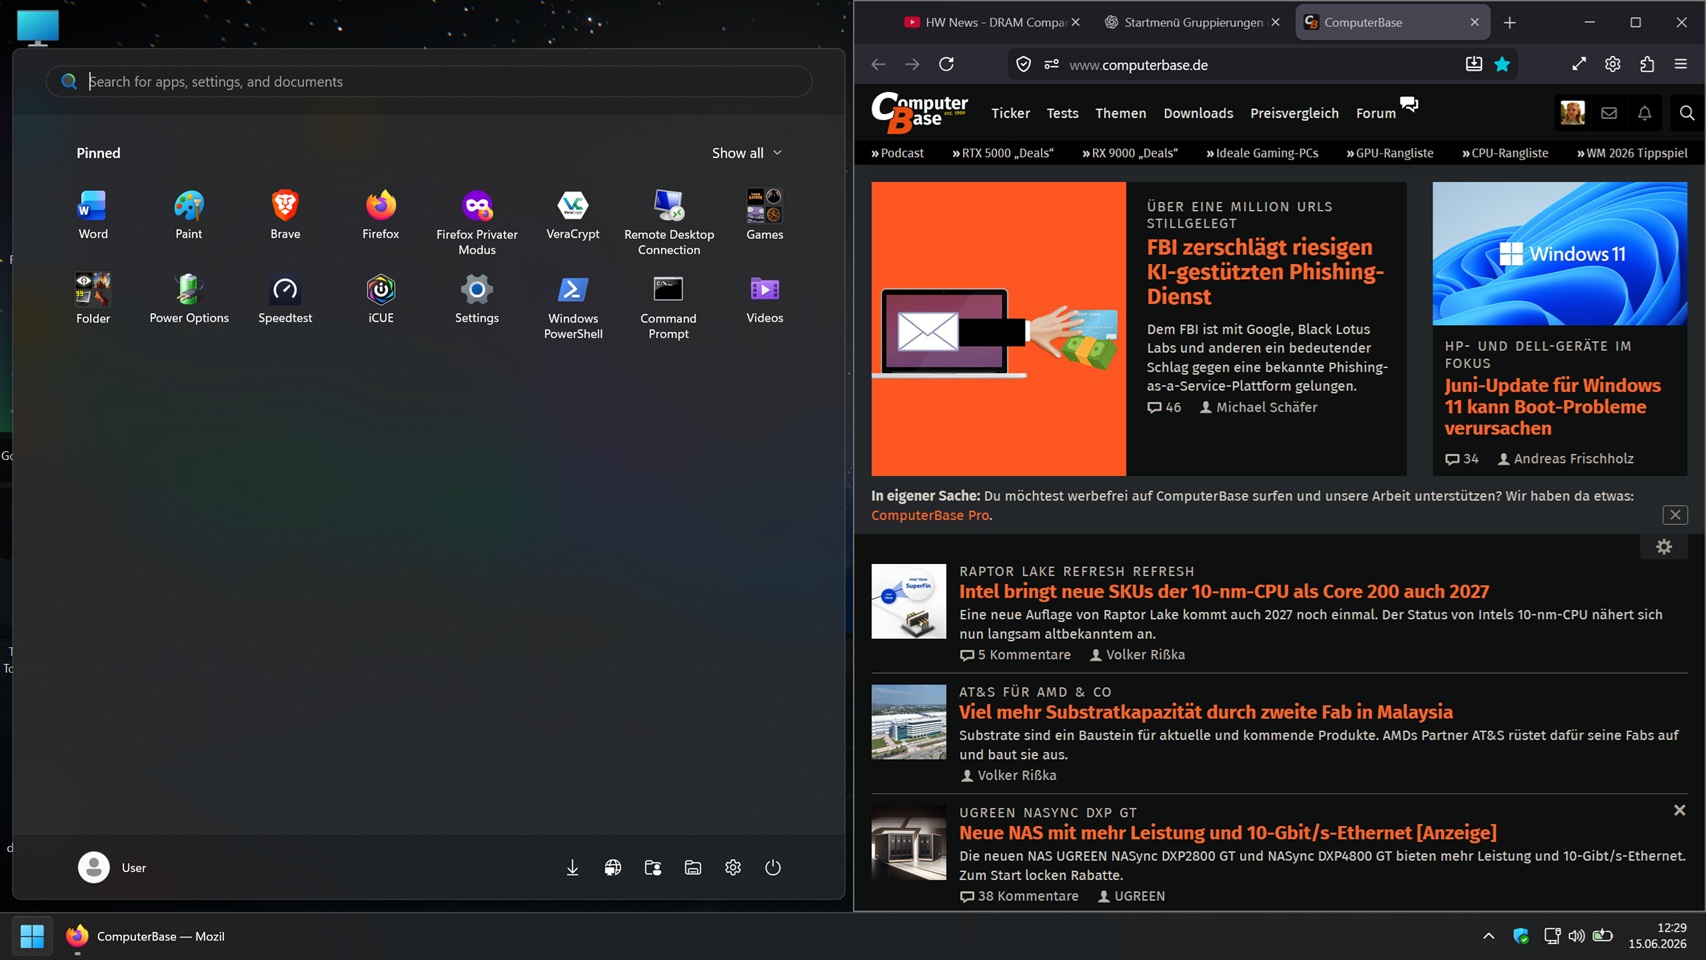
Task: Open the GPU-Rangliste link
Action: [1390, 153]
